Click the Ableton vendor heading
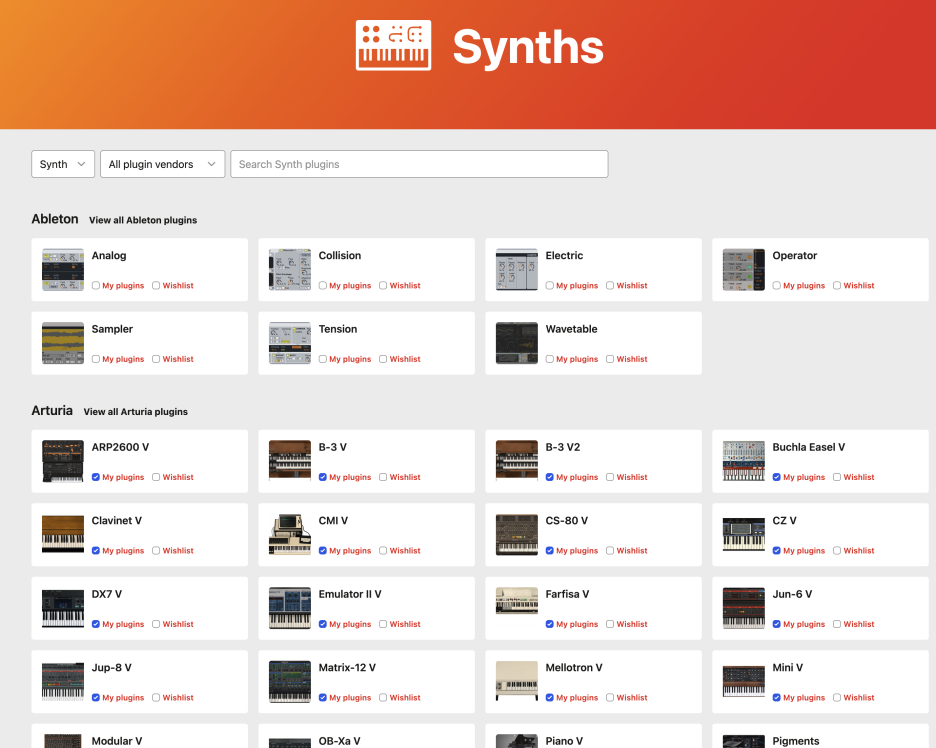 [55, 219]
